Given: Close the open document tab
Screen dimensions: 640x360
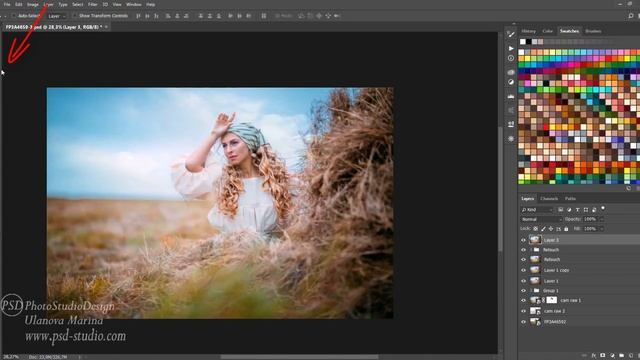Looking at the screenshot, I should click(x=106, y=27).
